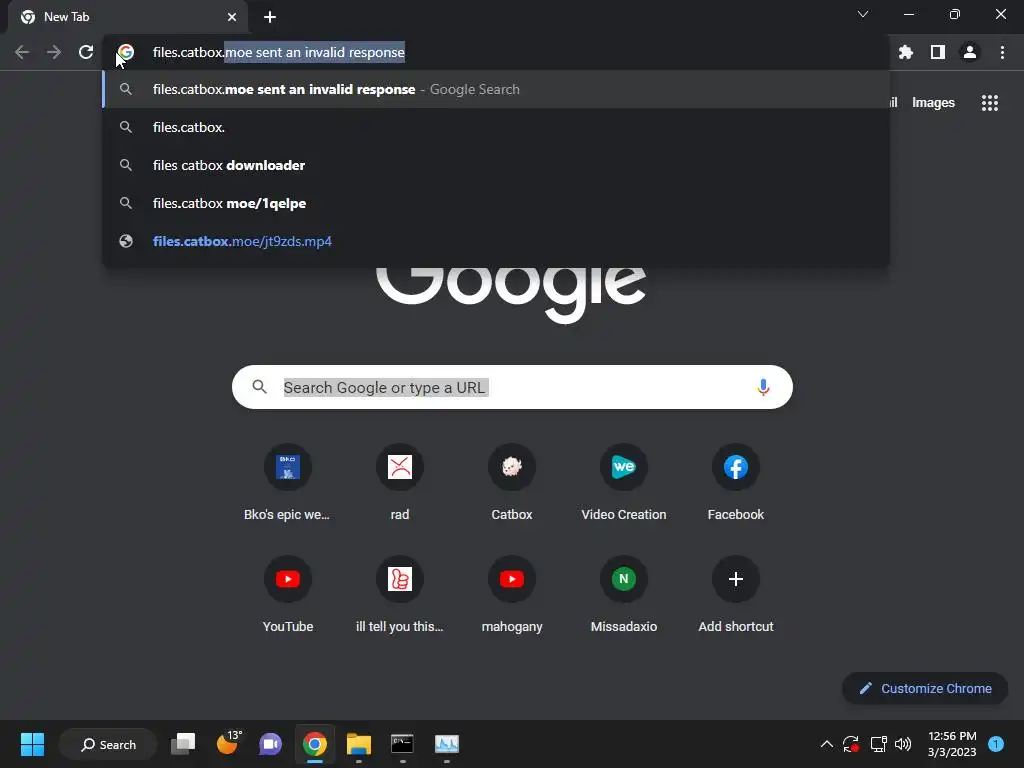This screenshot has height=768, width=1024.
Task: Open the Facebook shortcut tile
Action: tap(736, 483)
